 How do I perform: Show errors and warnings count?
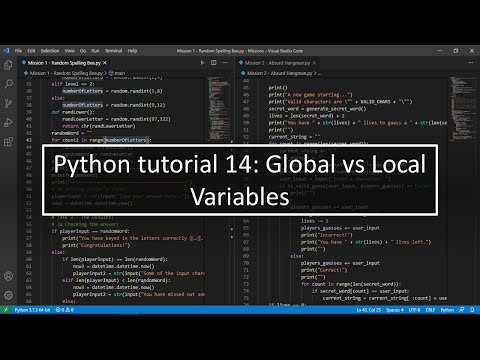coord(65,310)
